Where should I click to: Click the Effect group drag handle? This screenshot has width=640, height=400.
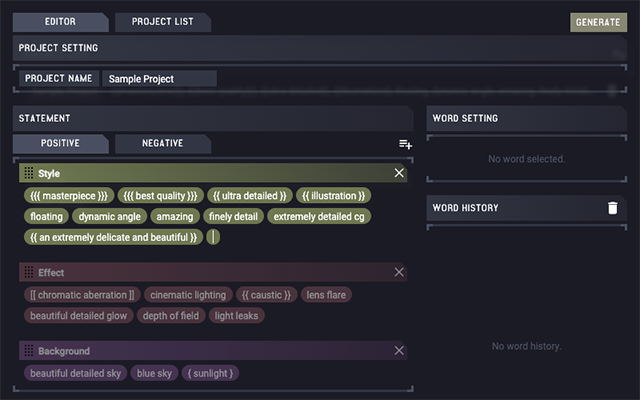tap(29, 272)
